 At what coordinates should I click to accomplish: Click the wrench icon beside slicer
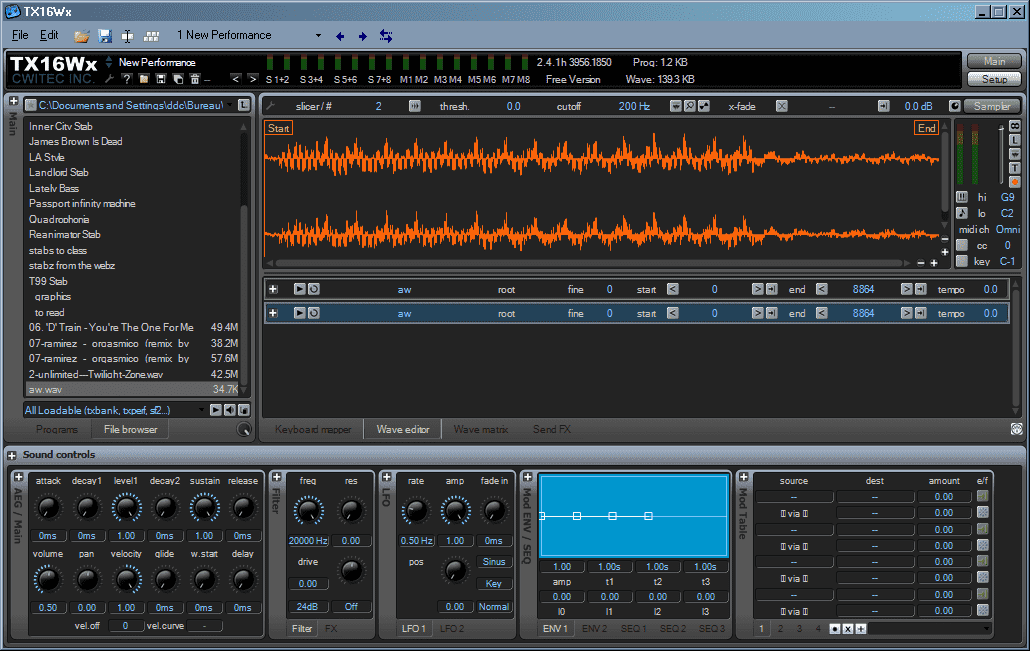(x=269, y=106)
